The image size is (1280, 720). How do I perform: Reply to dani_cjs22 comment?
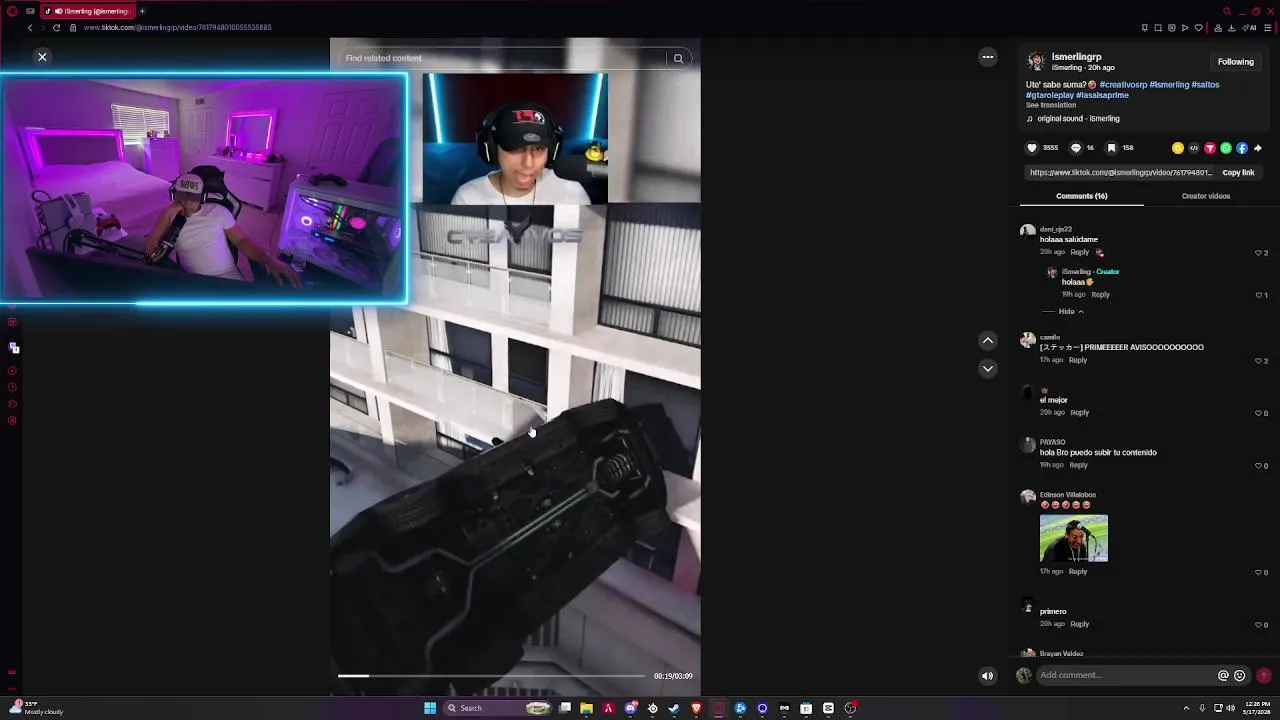(1079, 252)
